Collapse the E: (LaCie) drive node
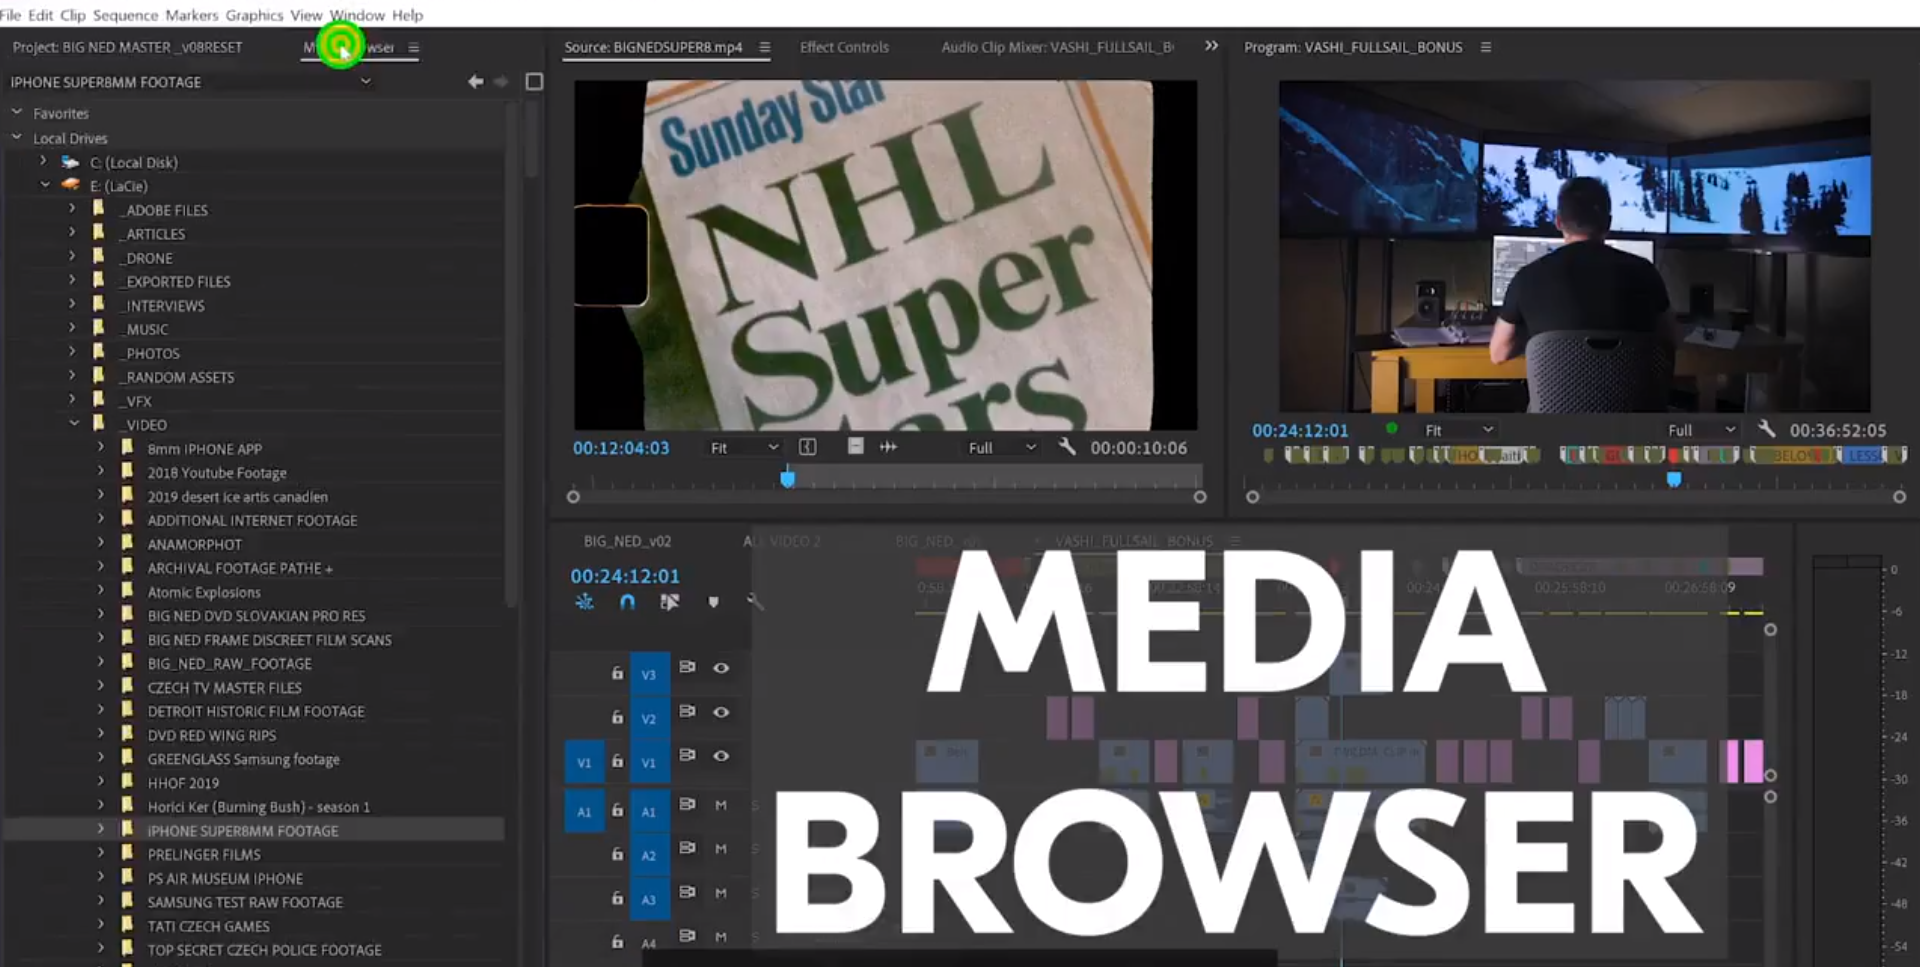 point(45,185)
